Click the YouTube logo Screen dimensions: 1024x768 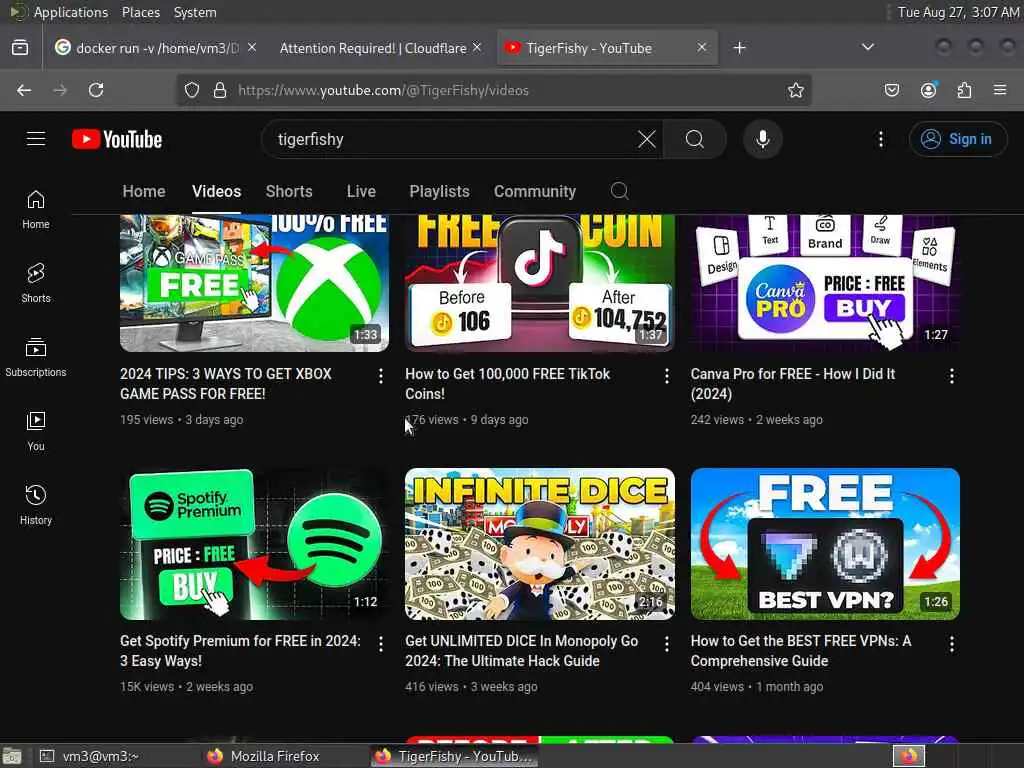pos(117,139)
